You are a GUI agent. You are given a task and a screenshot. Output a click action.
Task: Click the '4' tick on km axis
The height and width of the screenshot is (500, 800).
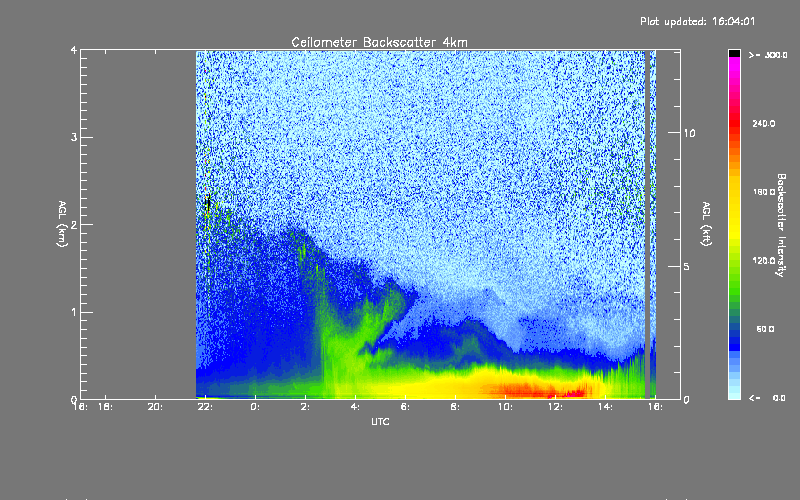[74, 51]
